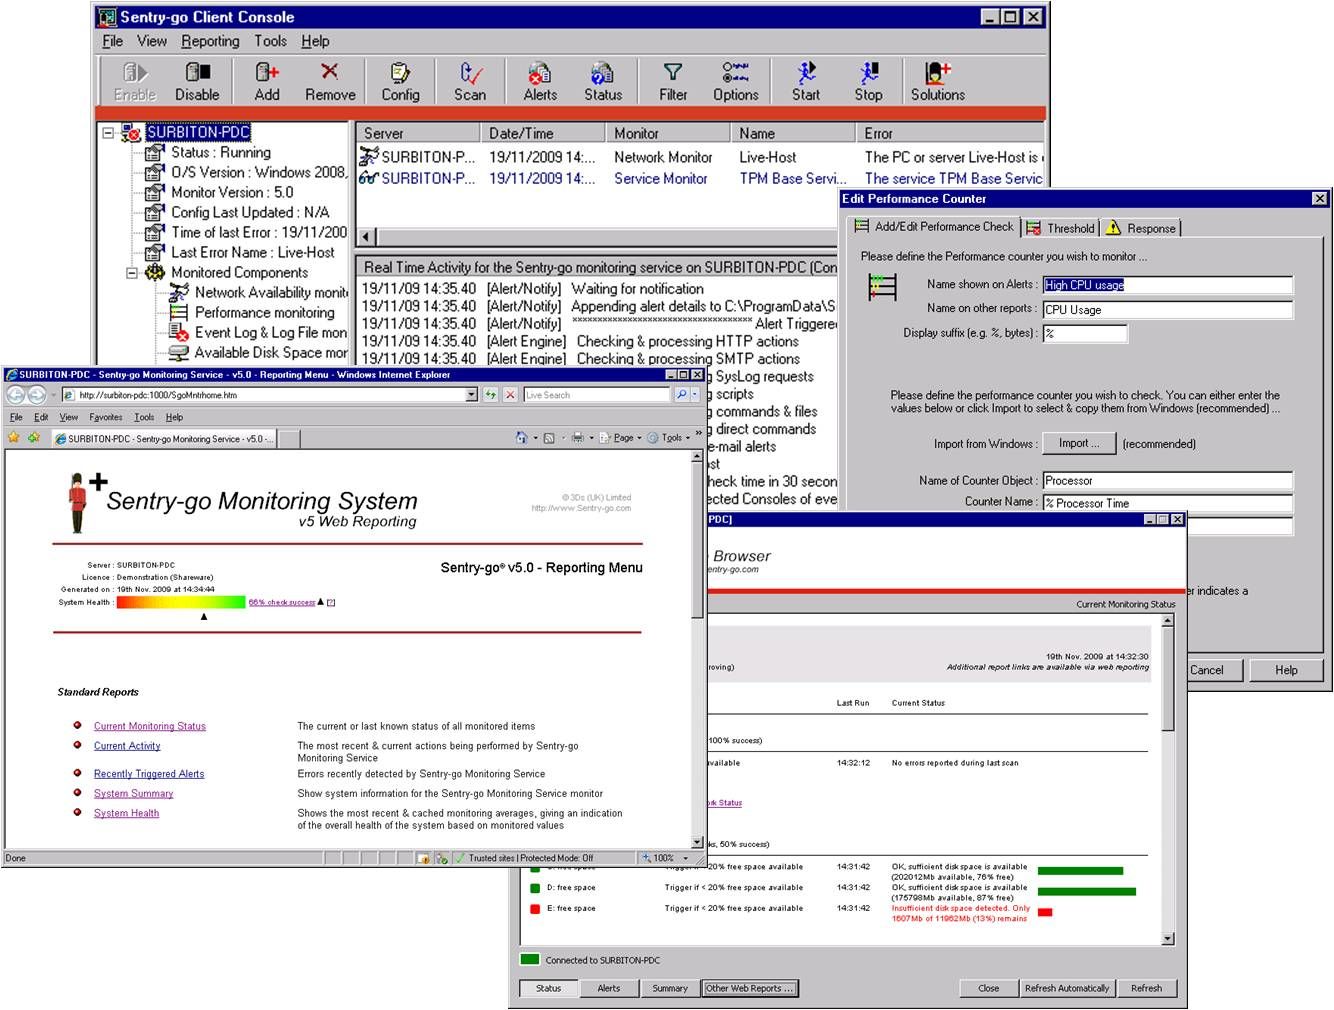Switch to the Threshold tab
Screen dimensions: 1334x1010
tap(1061, 228)
